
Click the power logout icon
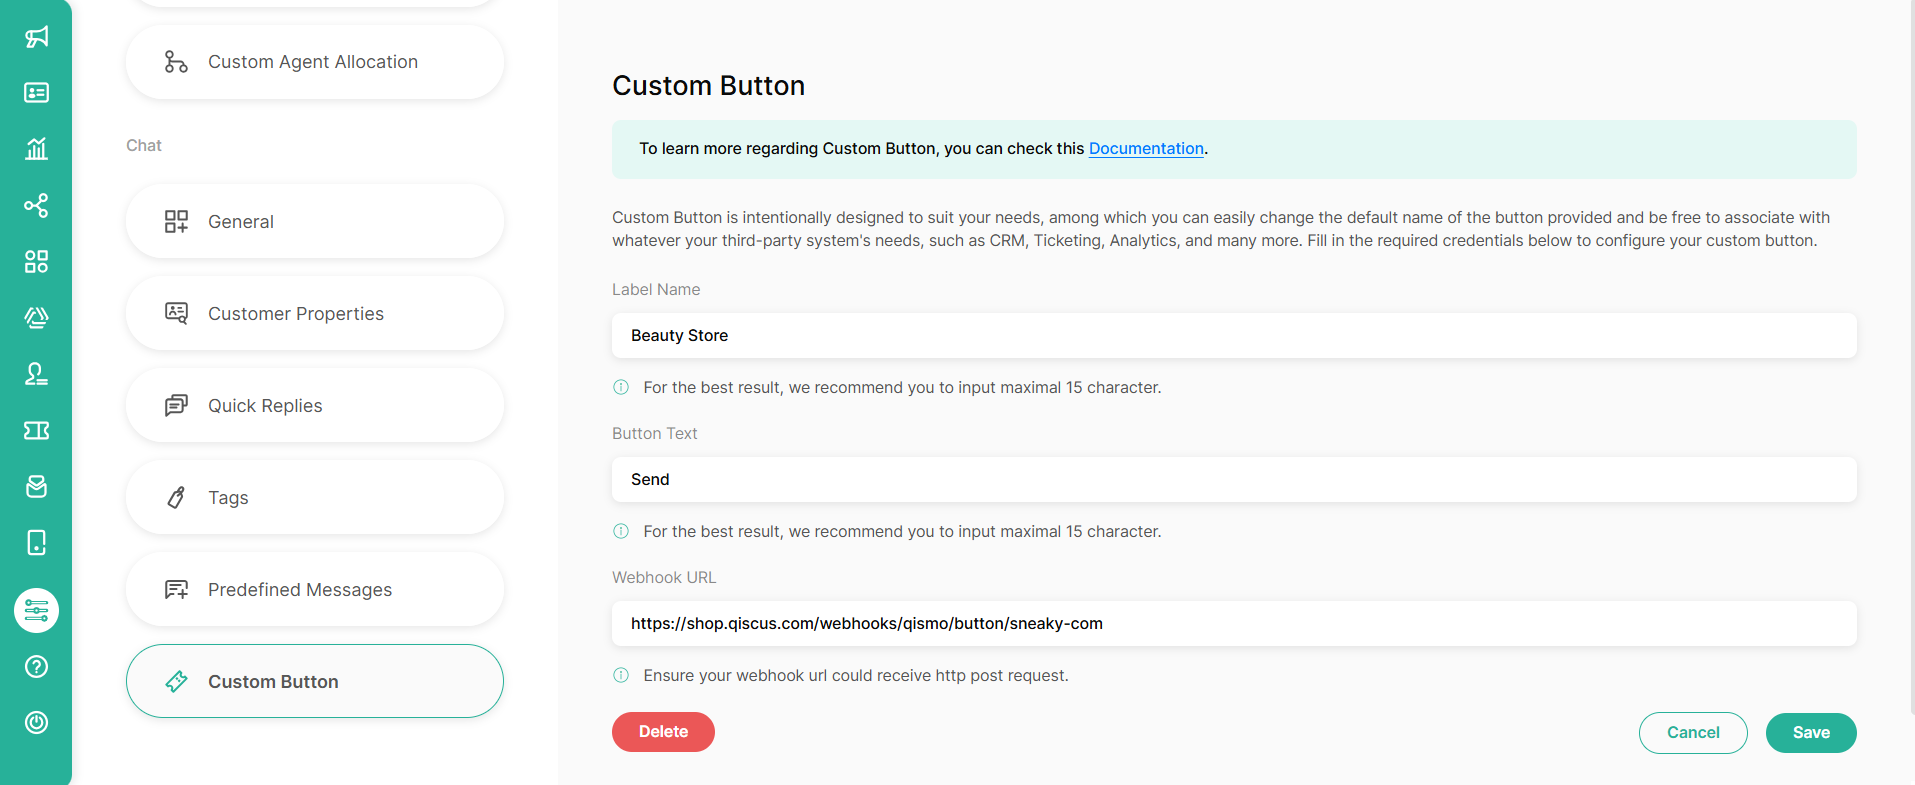pyautogui.click(x=36, y=723)
